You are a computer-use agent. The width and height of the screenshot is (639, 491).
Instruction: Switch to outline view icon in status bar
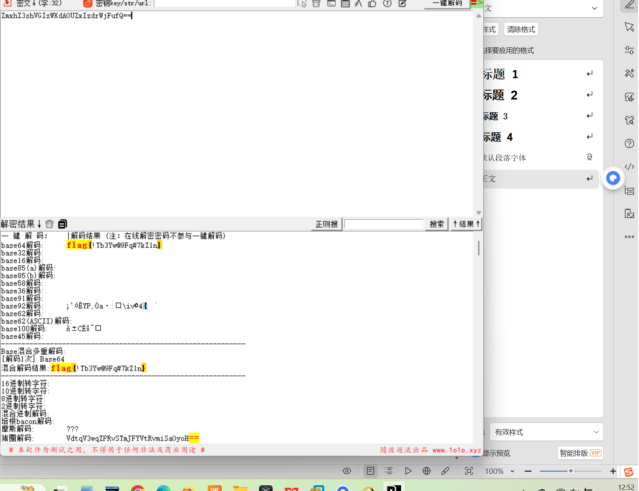pyautogui.click(x=389, y=471)
